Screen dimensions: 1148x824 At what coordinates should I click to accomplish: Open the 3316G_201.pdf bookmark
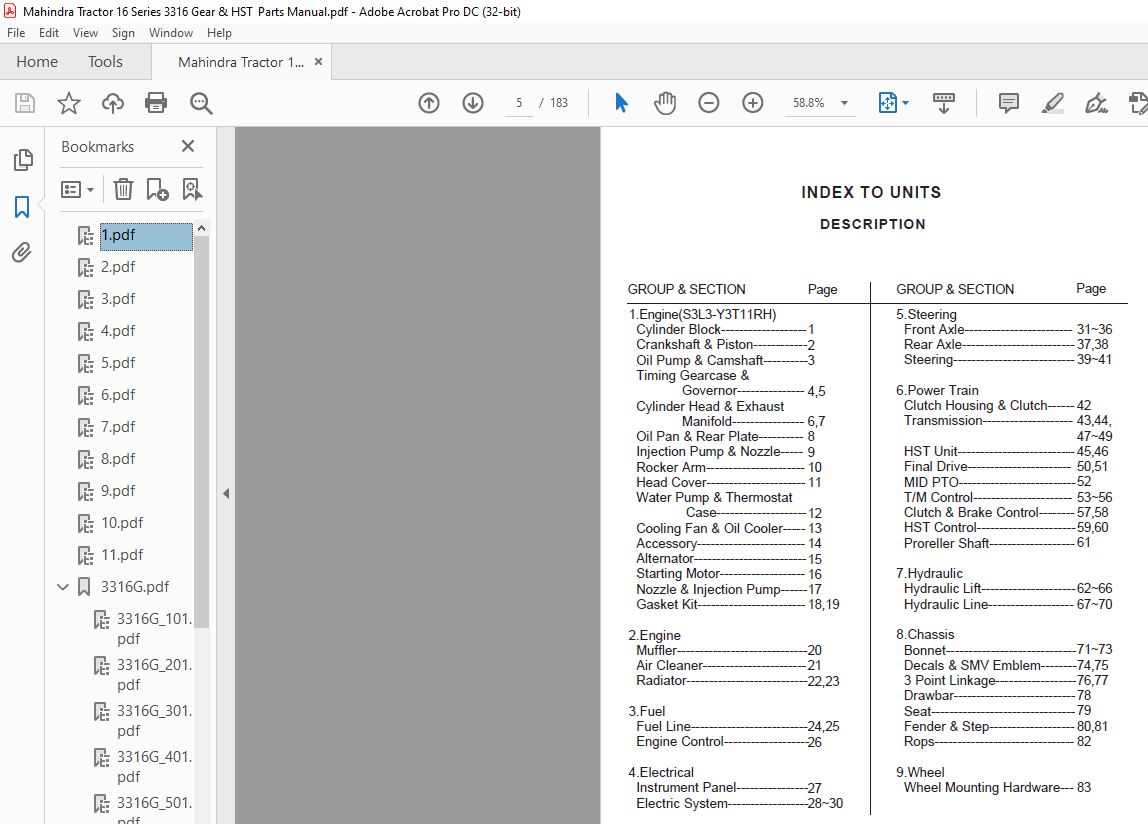154,675
